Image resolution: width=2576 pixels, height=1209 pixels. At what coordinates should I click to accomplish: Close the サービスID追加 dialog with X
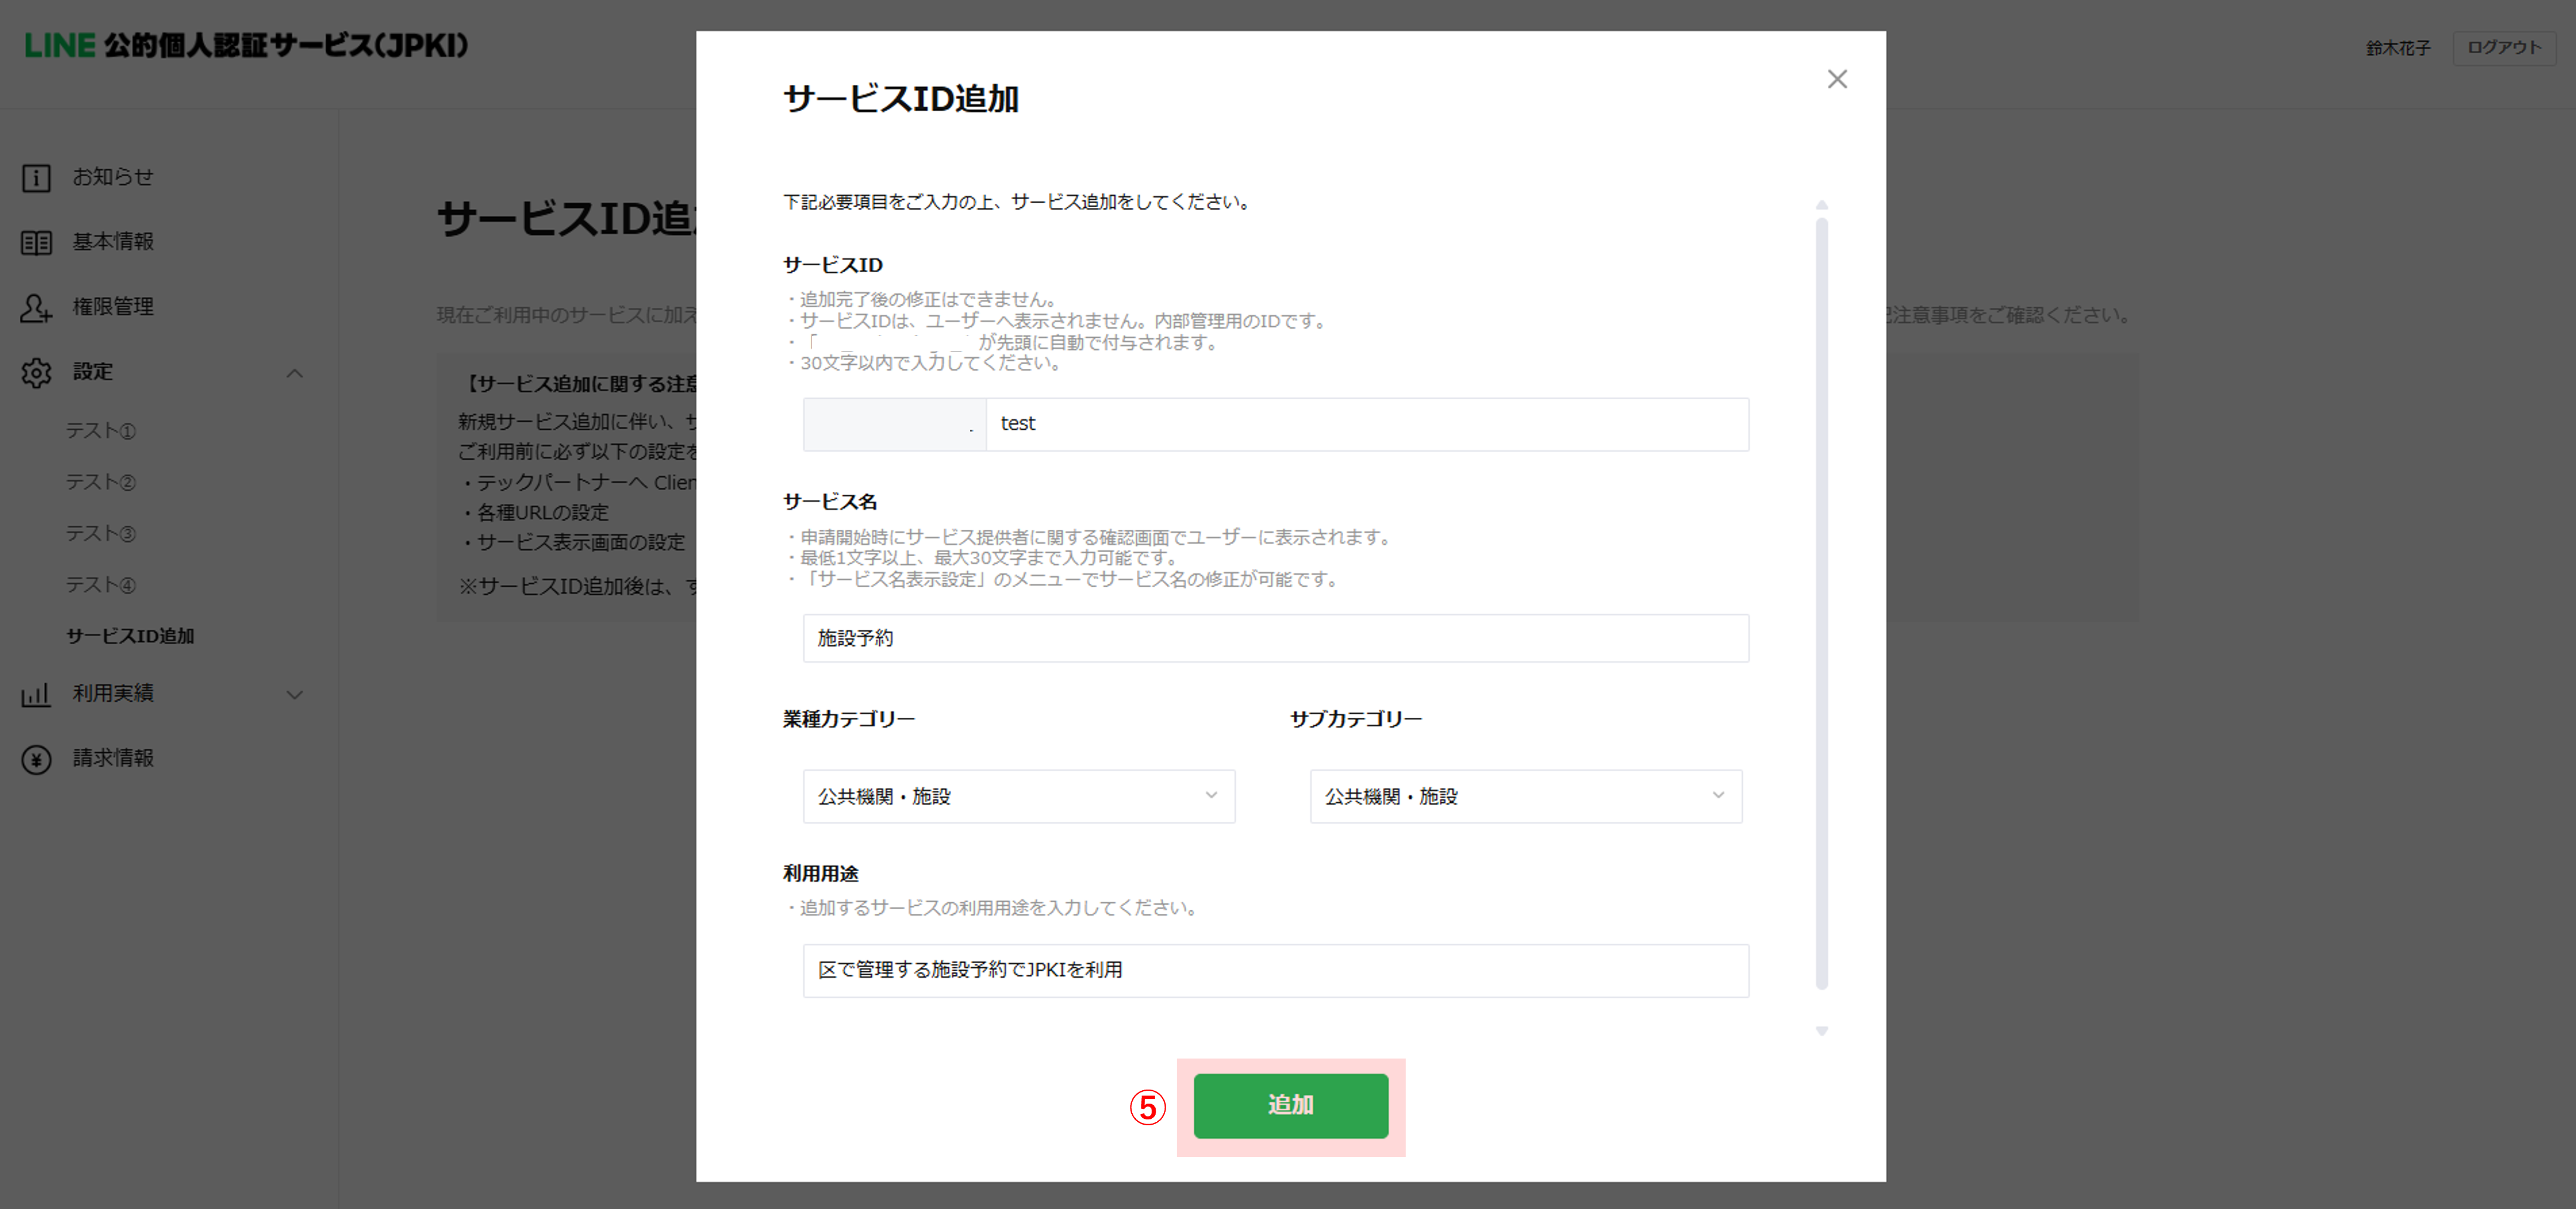(1836, 79)
